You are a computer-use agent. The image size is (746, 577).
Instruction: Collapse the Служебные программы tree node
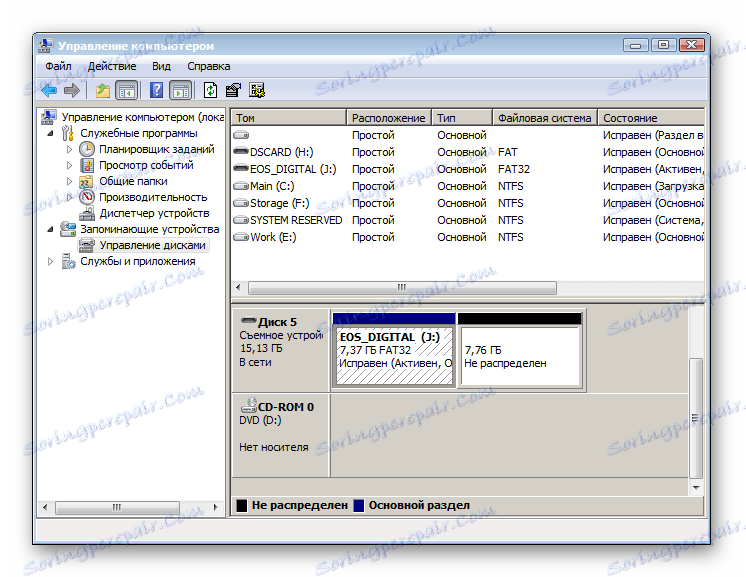50,134
